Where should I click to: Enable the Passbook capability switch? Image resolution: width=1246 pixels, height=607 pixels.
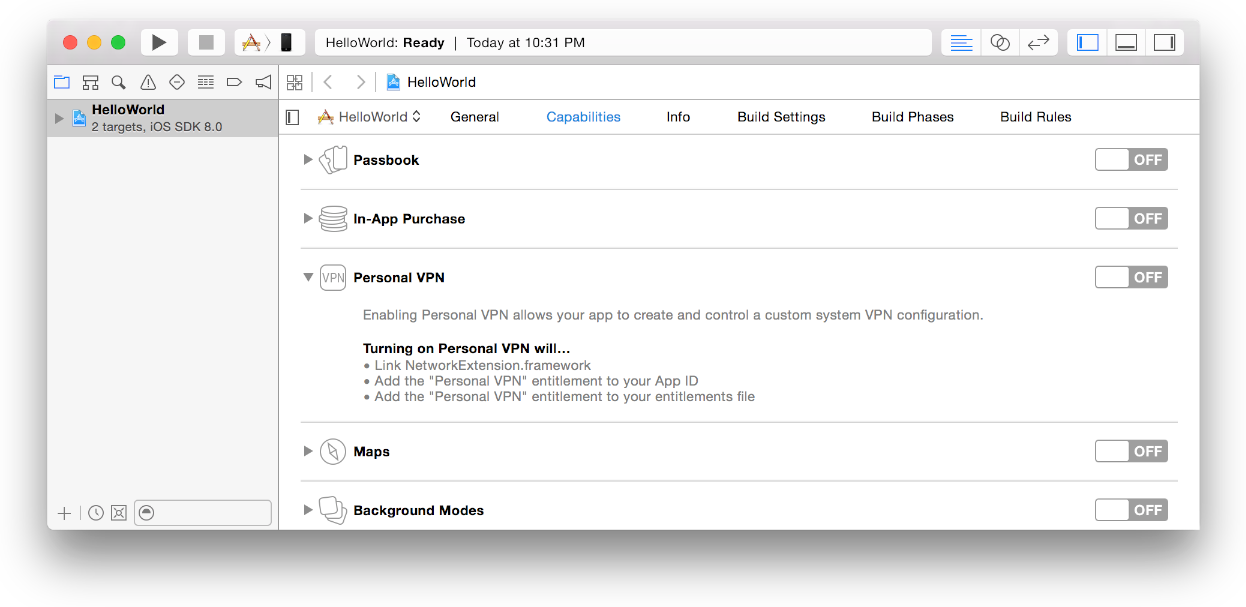pos(1131,160)
